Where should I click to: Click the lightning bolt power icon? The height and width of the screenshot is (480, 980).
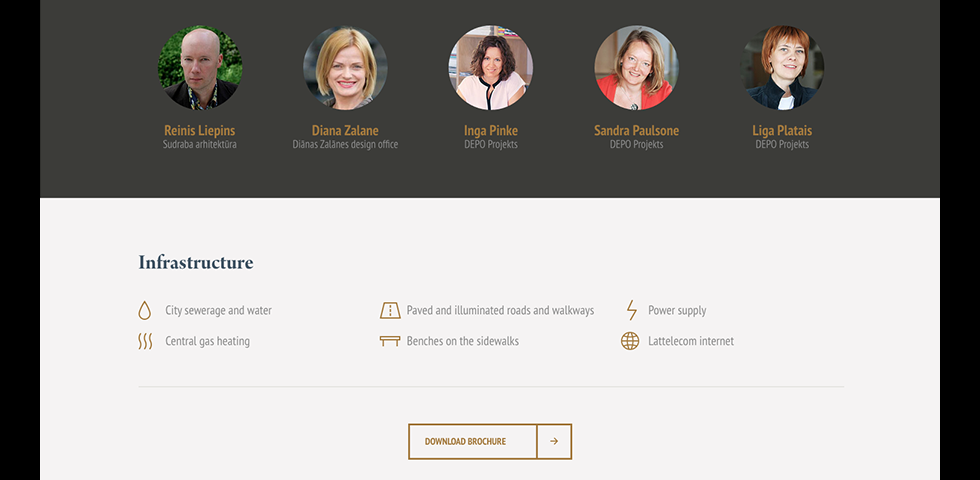coord(631,310)
